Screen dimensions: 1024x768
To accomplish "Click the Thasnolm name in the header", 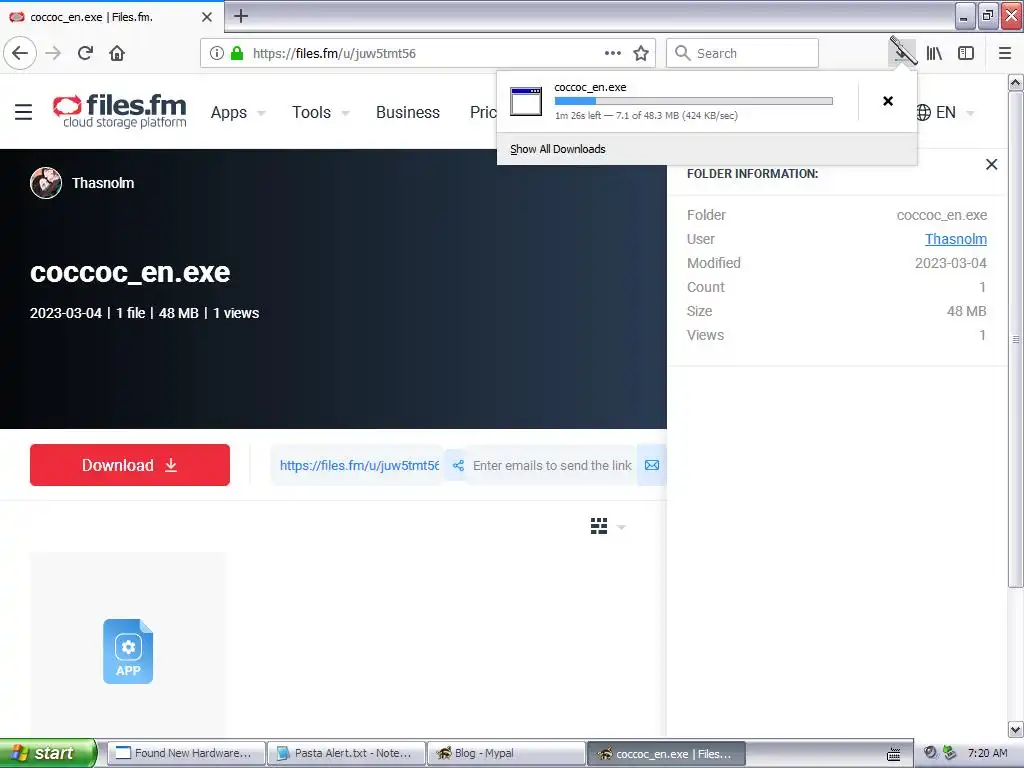I will point(103,183).
